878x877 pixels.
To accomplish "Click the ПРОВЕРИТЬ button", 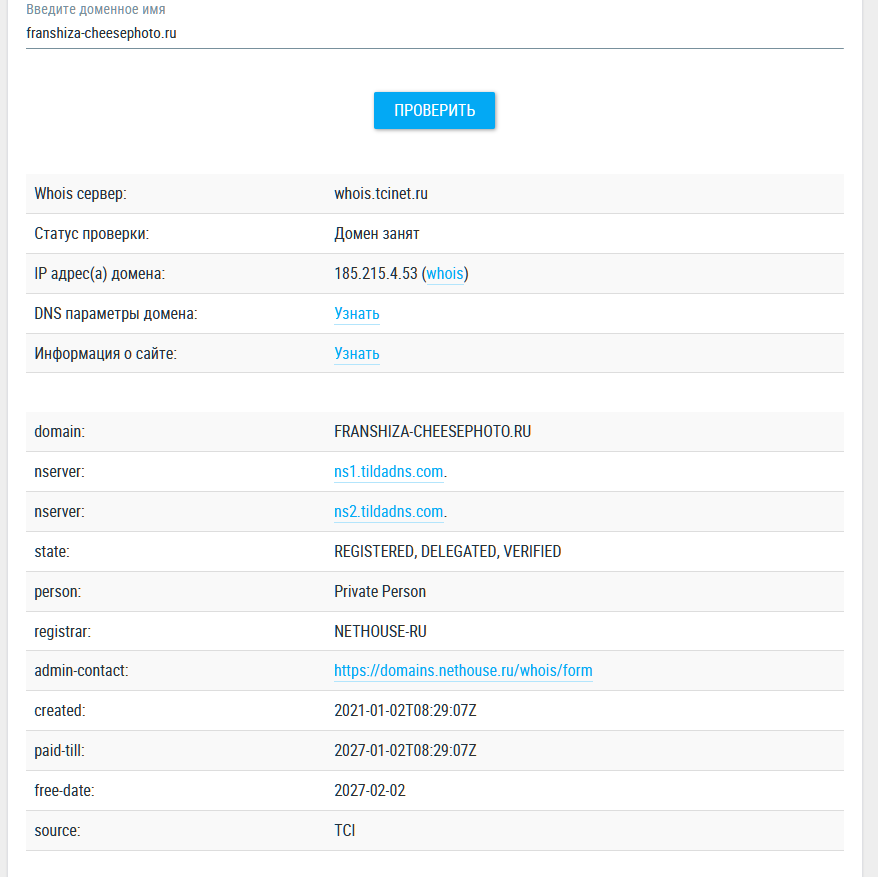I will [435, 110].
